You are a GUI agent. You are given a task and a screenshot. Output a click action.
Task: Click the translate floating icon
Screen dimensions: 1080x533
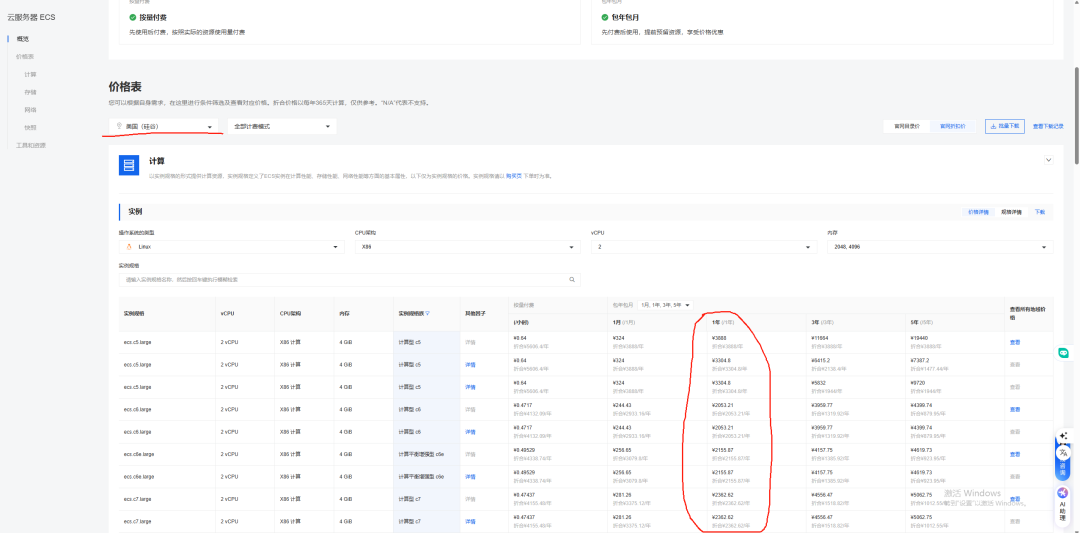coord(1063,454)
